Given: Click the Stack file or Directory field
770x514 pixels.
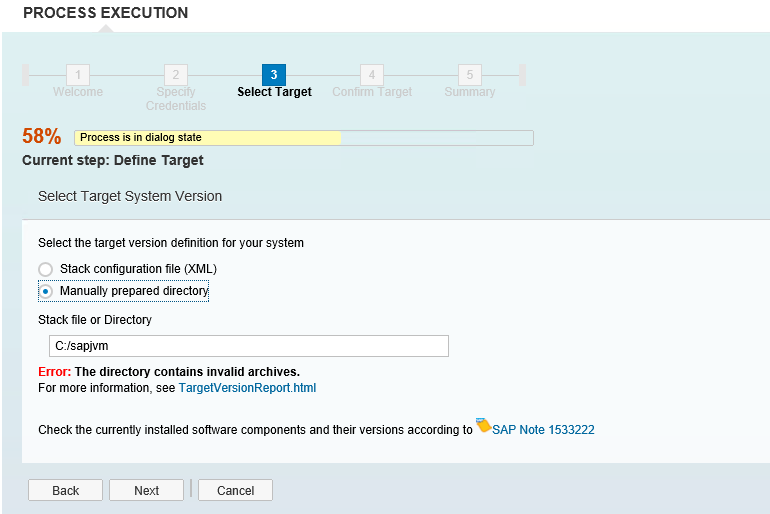Looking at the screenshot, I should click(x=248, y=346).
